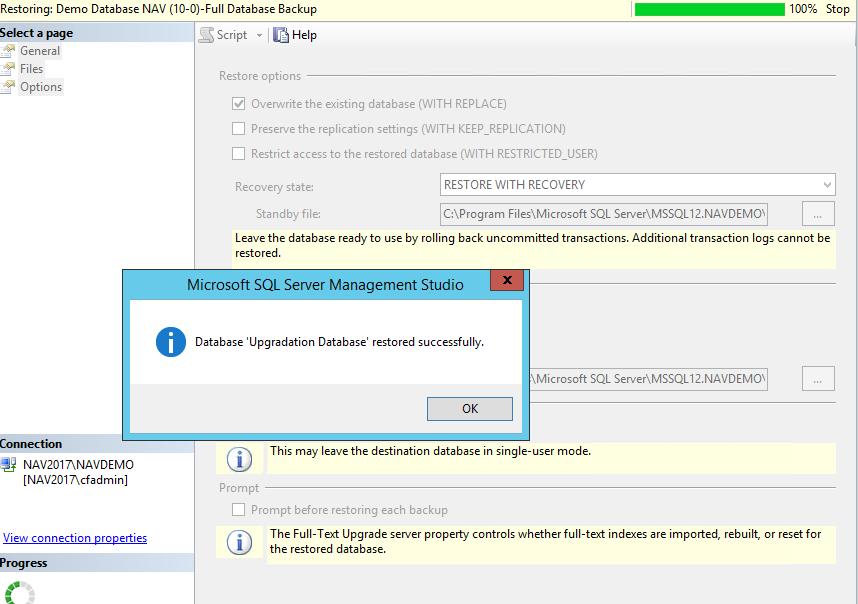Toggle Overwrite the existing database checkbox
Viewport: 858px width, 604px height.
pyautogui.click(x=239, y=103)
